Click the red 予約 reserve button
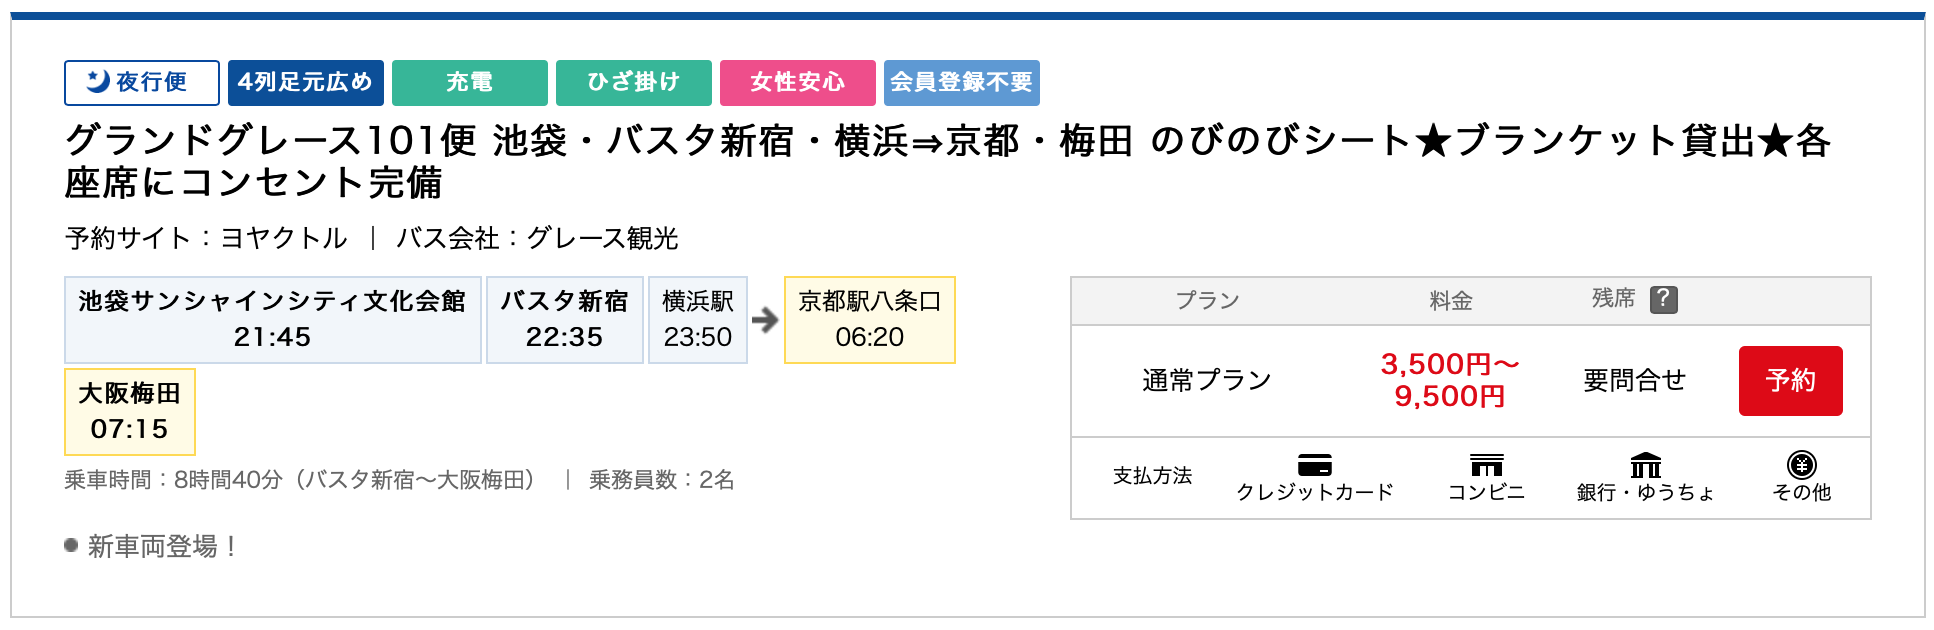1934x630 pixels. pos(1790,381)
